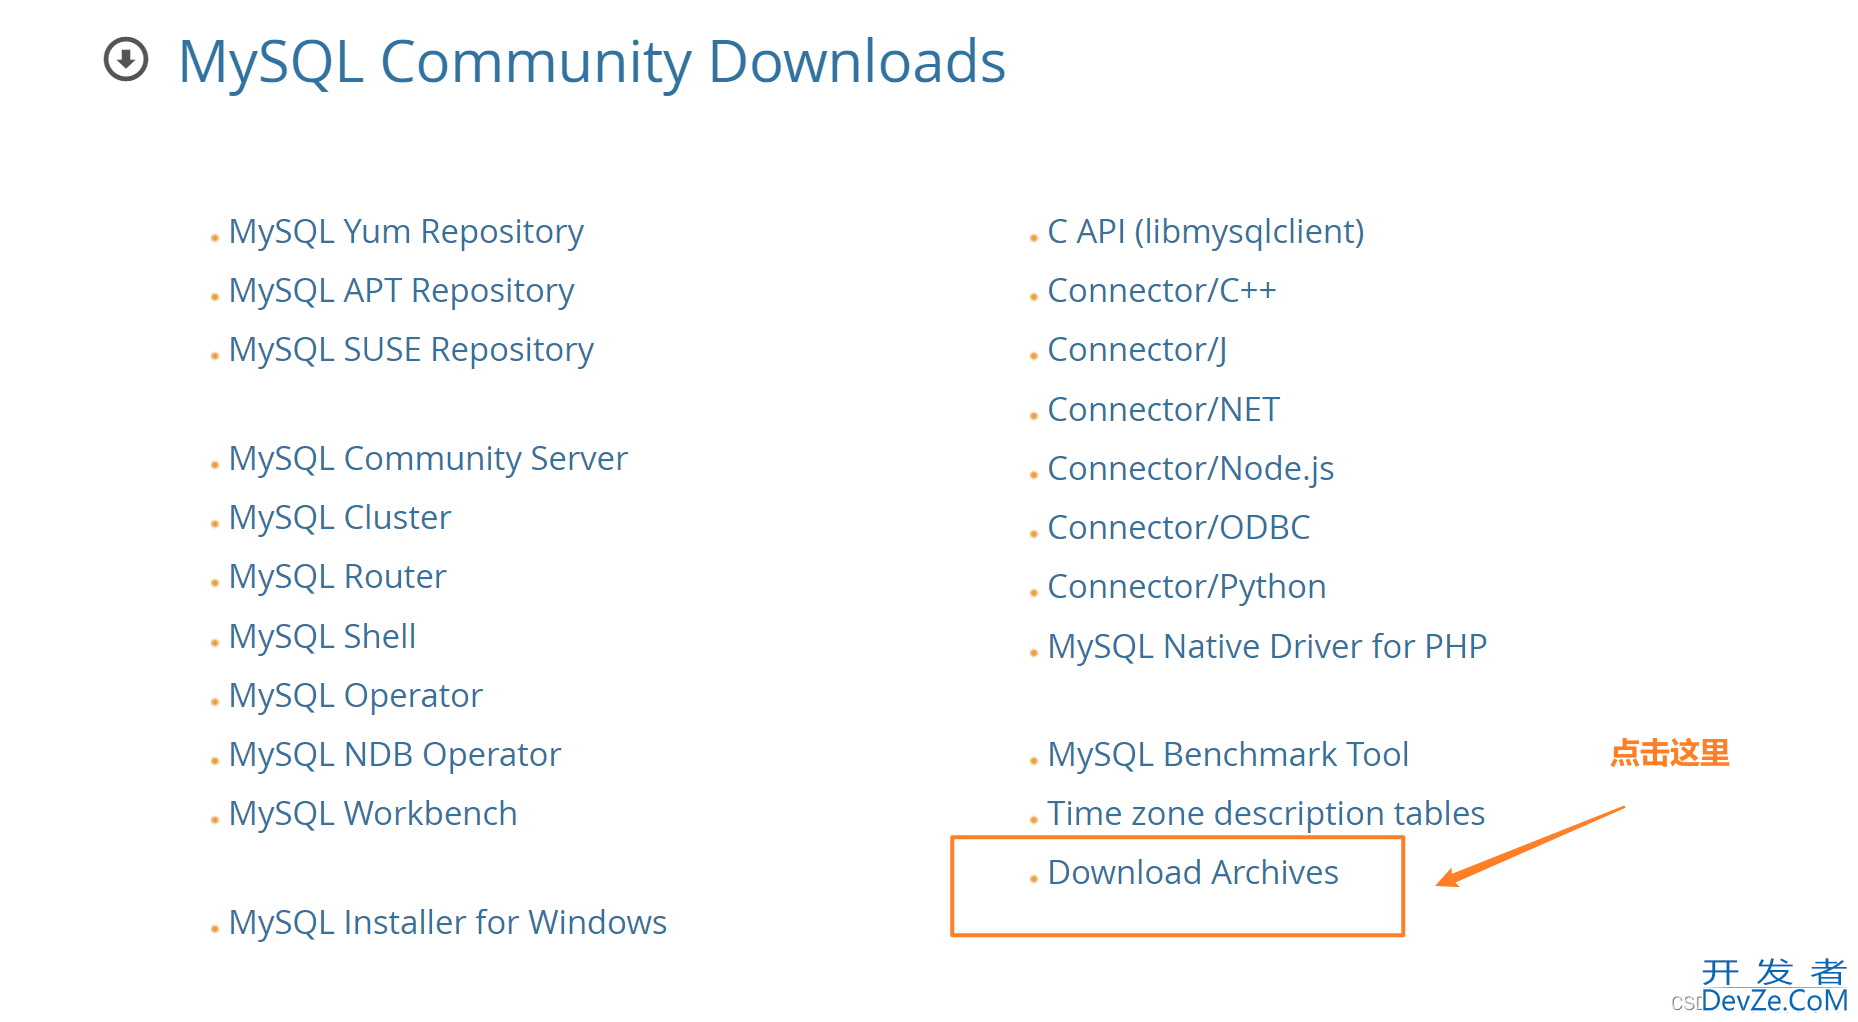This screenshot has width=1858, height=1022.
Task: Open Time zone description tables
Action: (x=1266, y=814)
